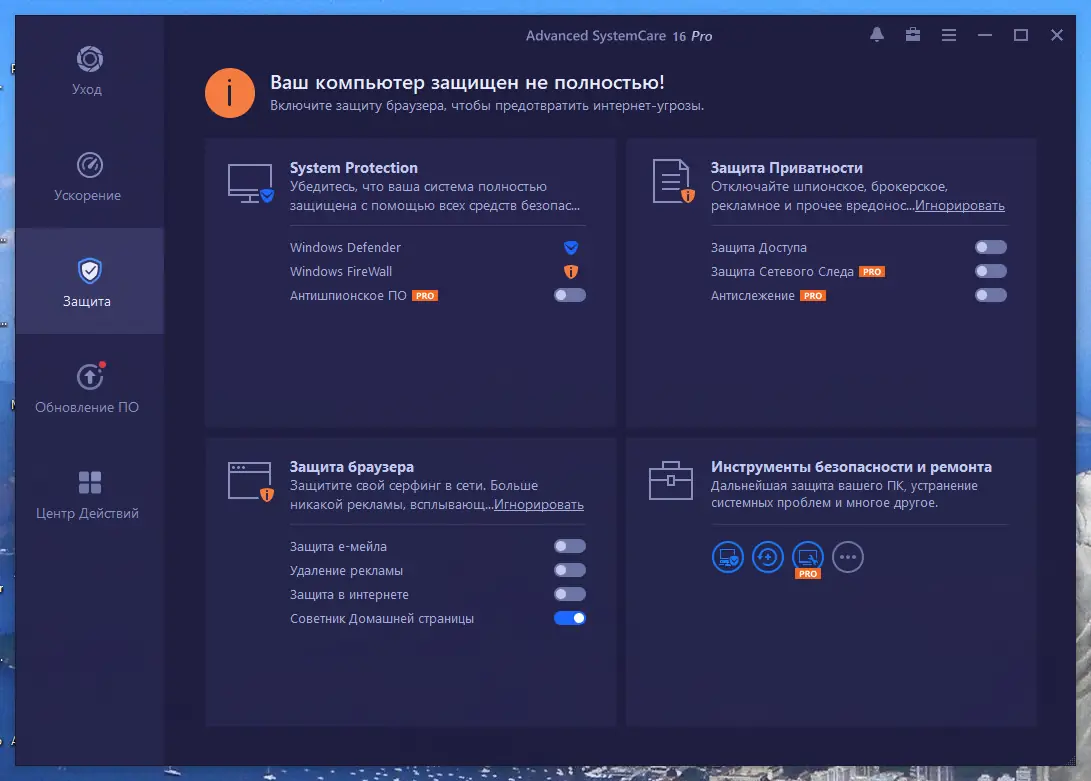Click the Антишпионское ПО label

(x=348, y=296)
